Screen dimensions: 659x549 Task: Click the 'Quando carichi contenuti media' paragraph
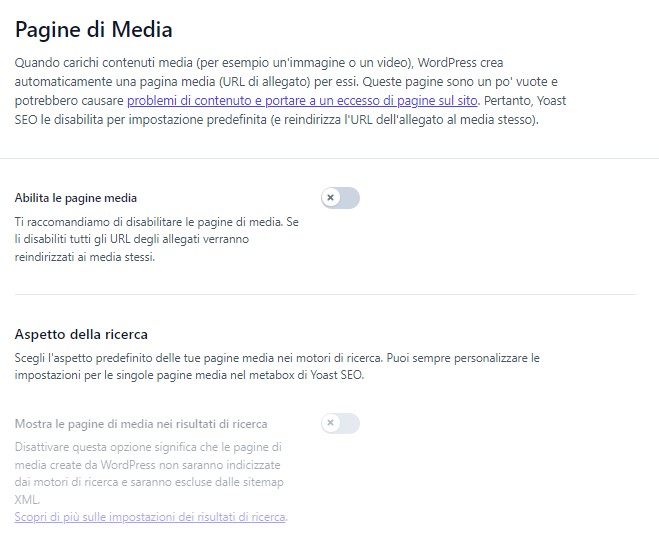pyautogui.click(x=290, y=91)
